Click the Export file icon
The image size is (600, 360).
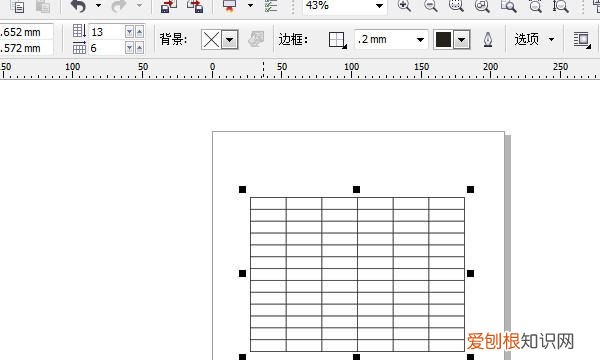195,6
